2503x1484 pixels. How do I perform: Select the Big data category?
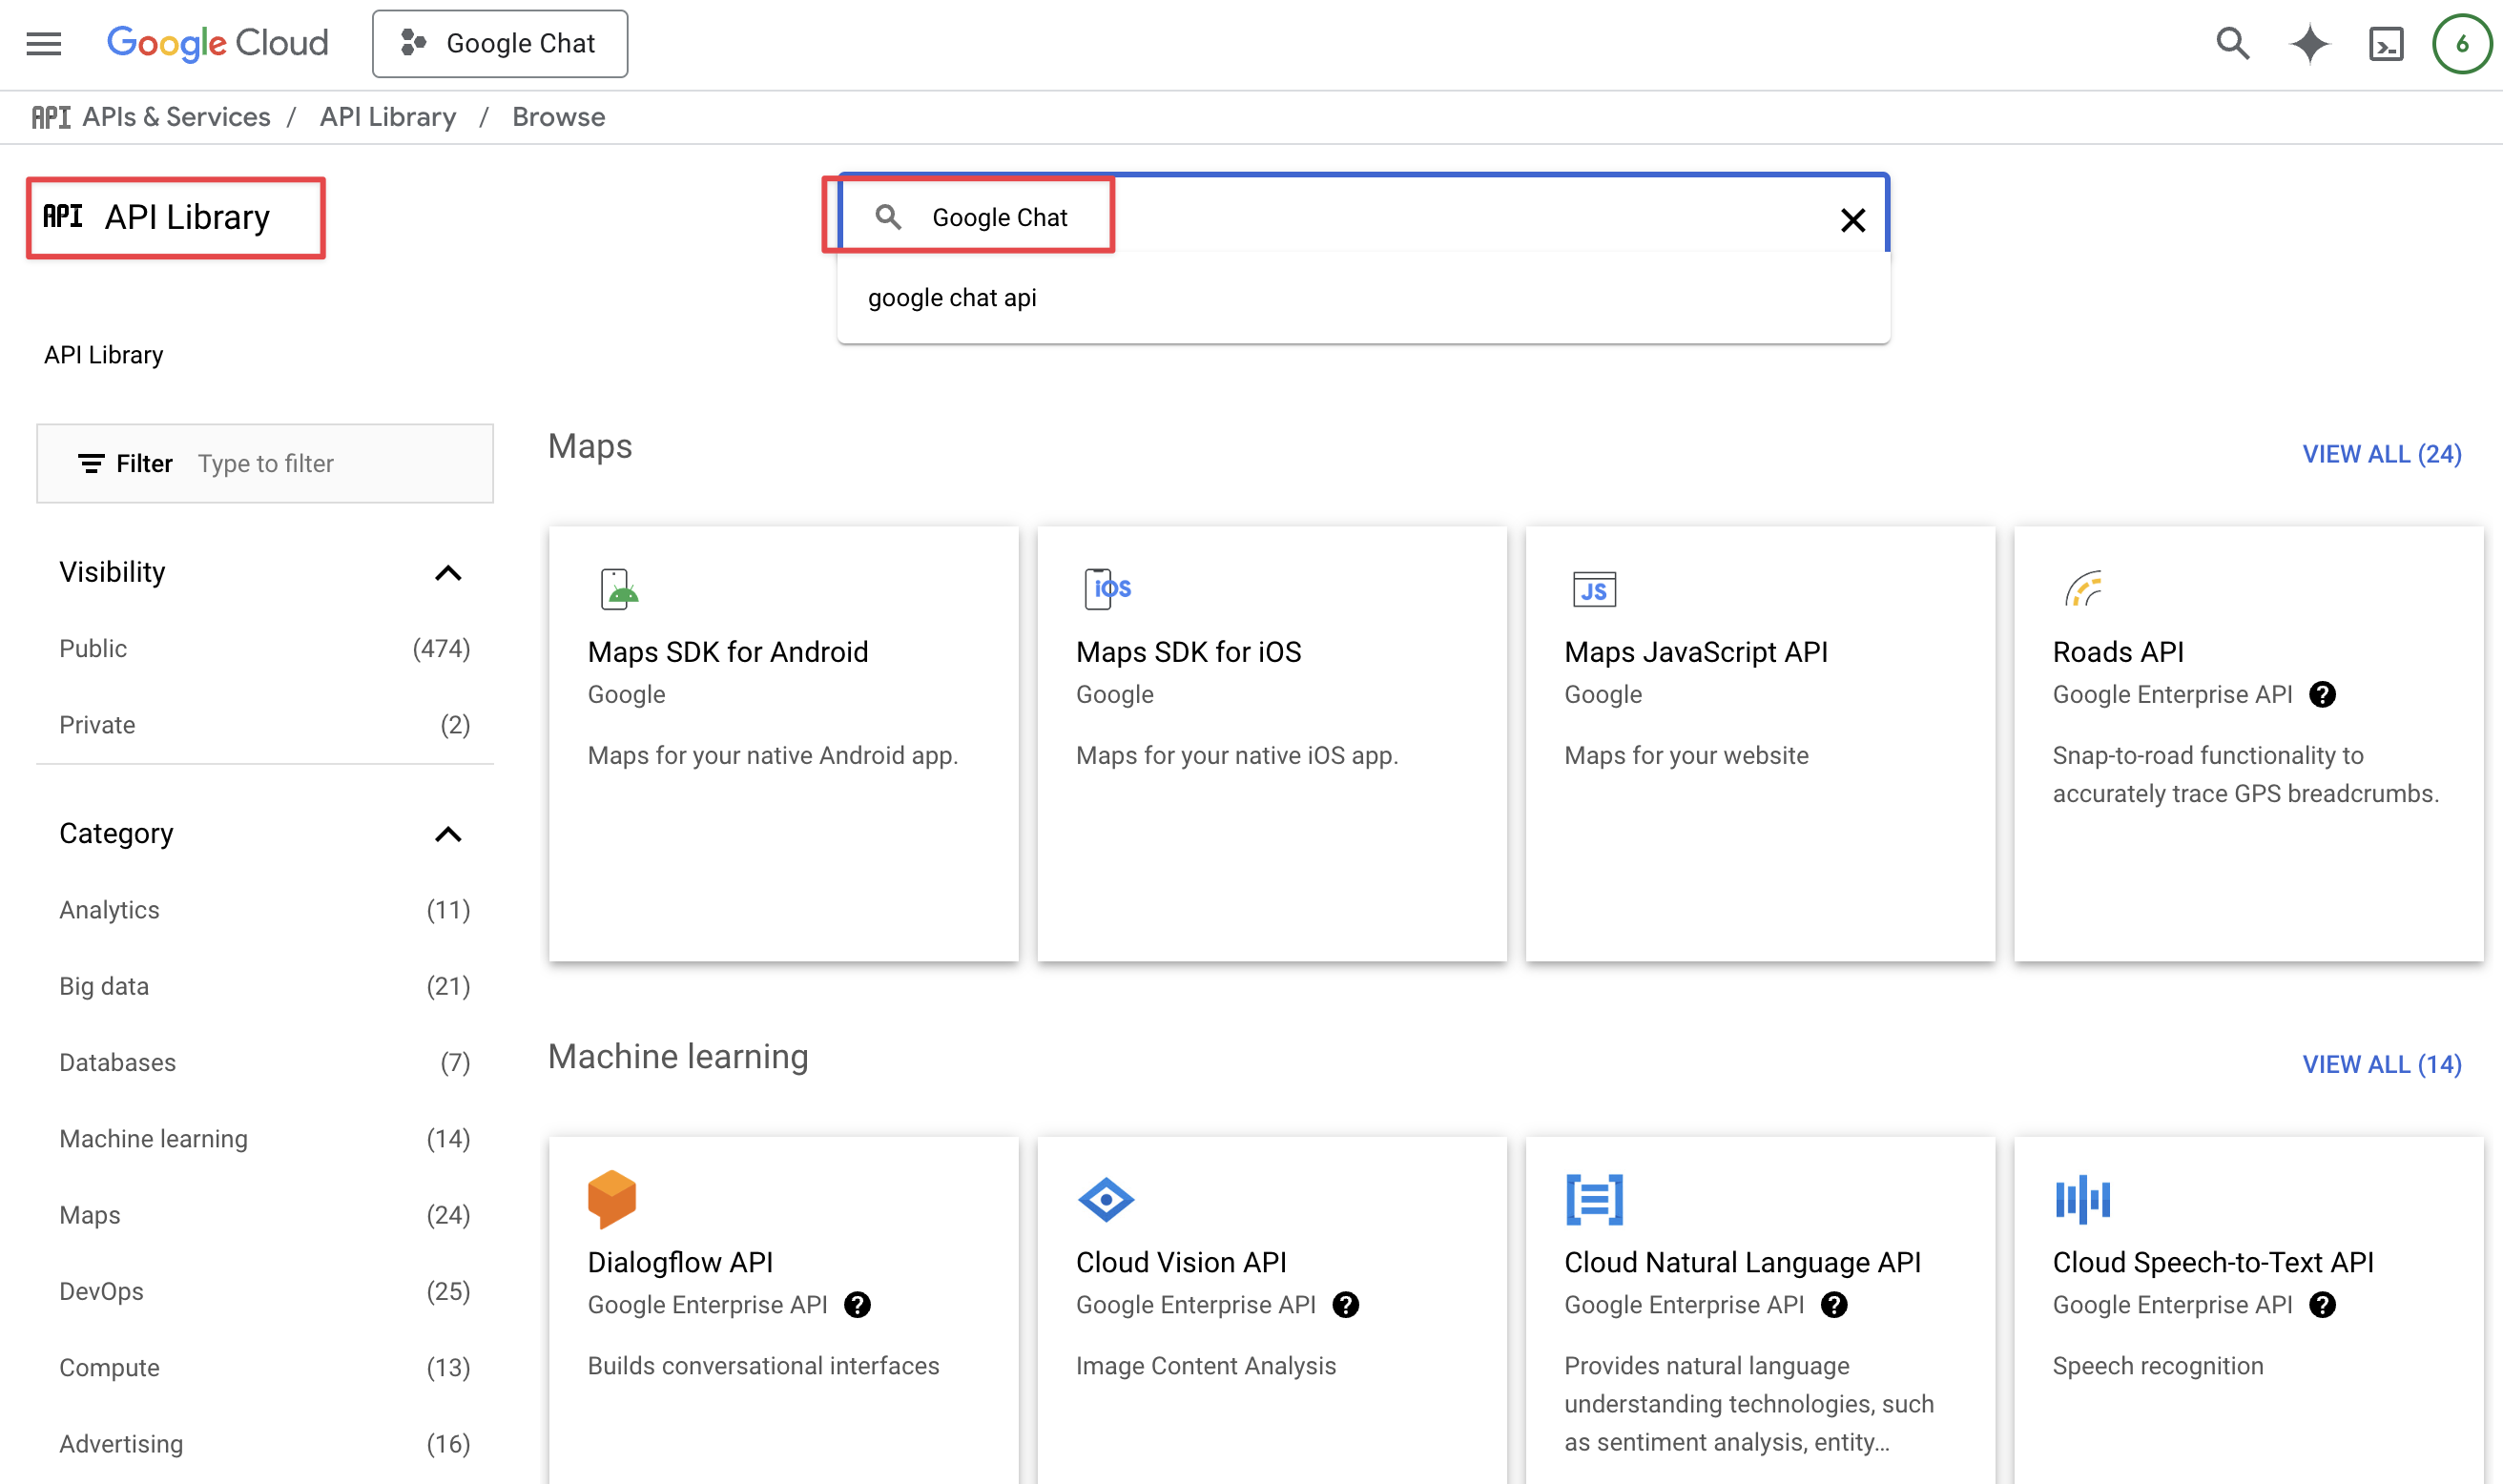click(x=264, y=986)
